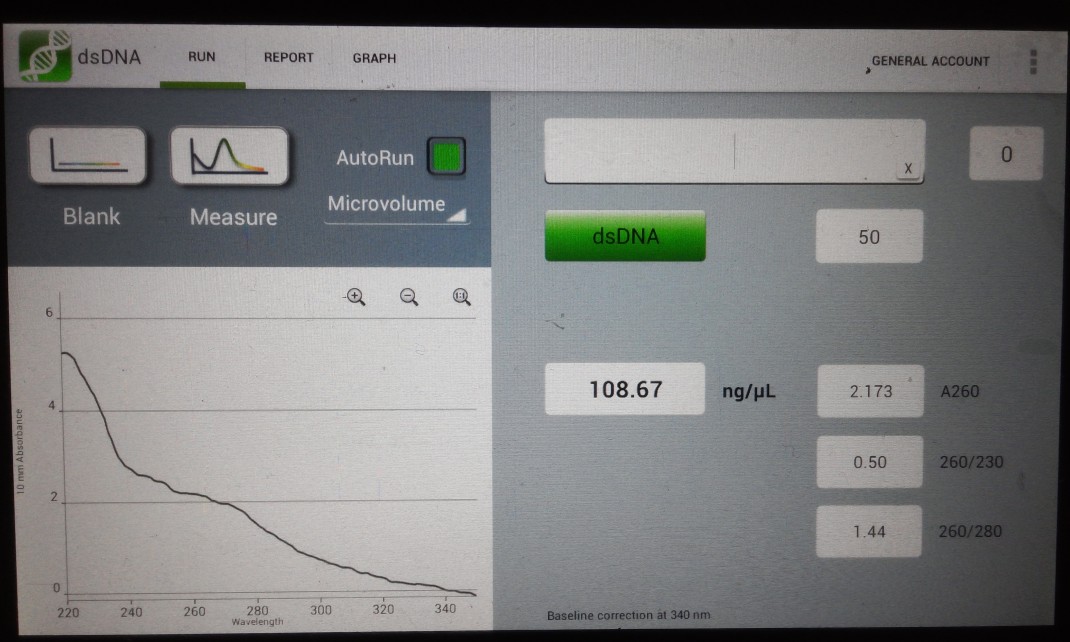The image size is (1070, 642).
Task: Zoom out on the absorbance graph
Action: [x=408, y=296]
